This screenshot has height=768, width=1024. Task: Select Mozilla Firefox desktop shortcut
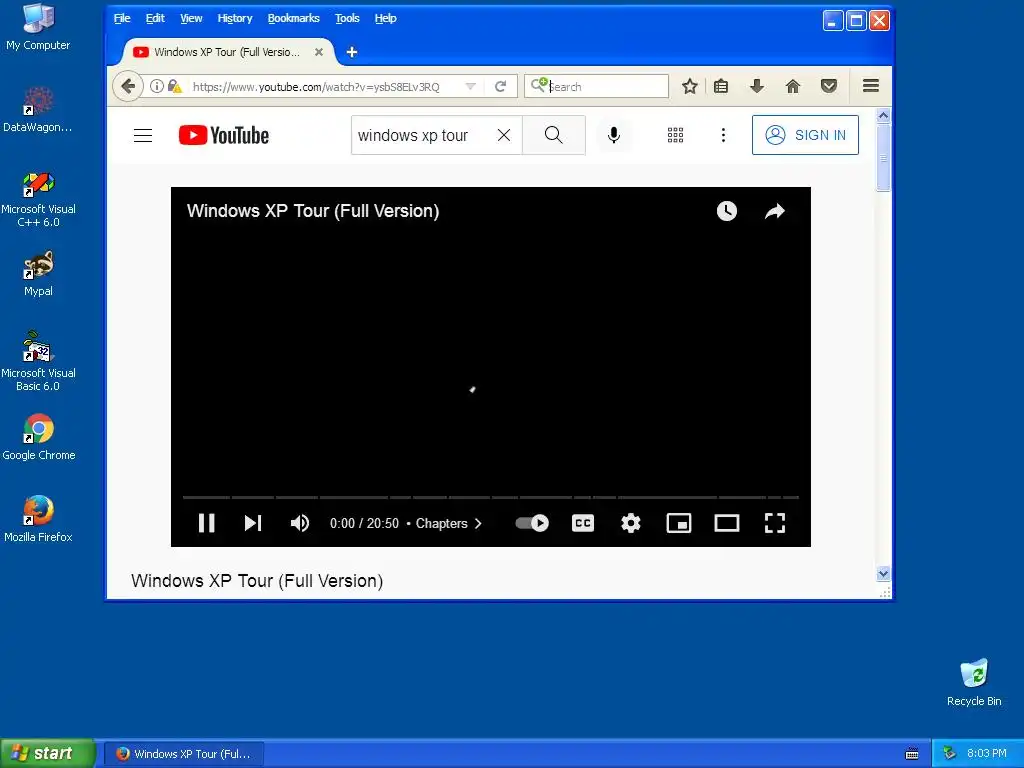coord(39,520)
